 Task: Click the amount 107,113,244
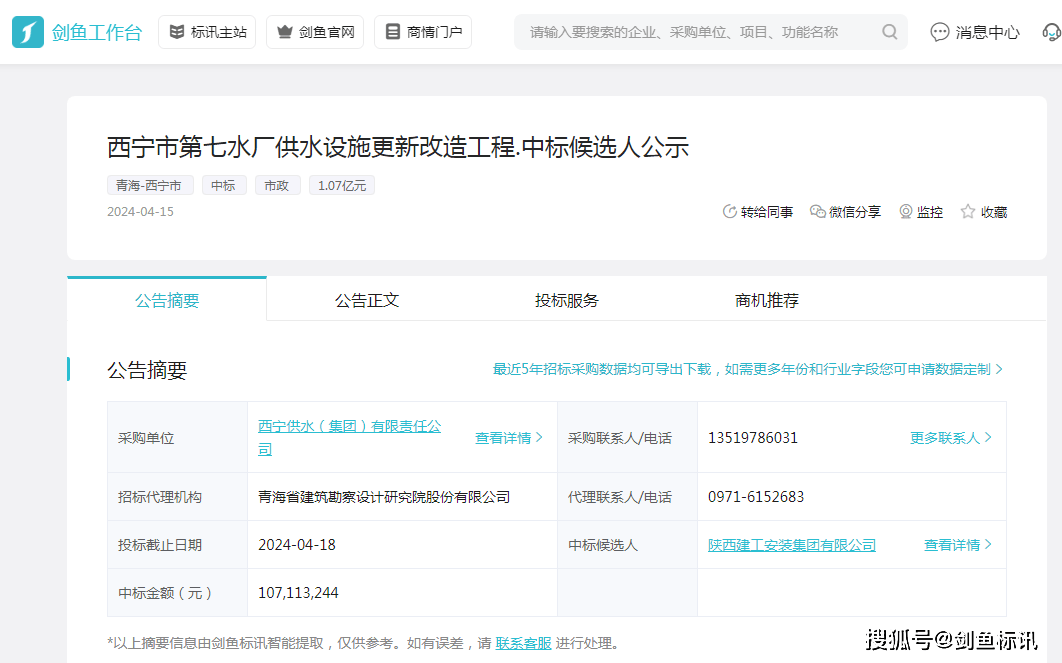tap(298, 593)
